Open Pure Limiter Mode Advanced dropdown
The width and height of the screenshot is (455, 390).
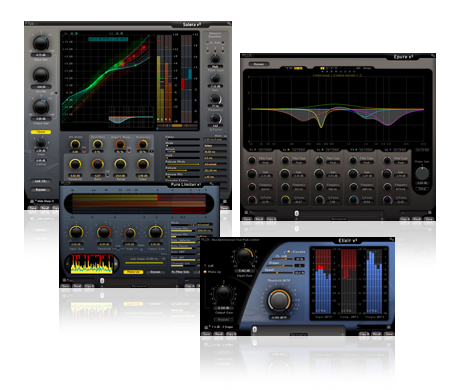205,224
